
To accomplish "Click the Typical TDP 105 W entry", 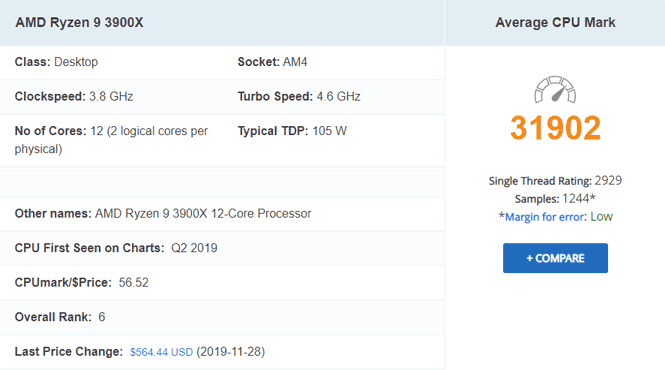I will (292, 131).
